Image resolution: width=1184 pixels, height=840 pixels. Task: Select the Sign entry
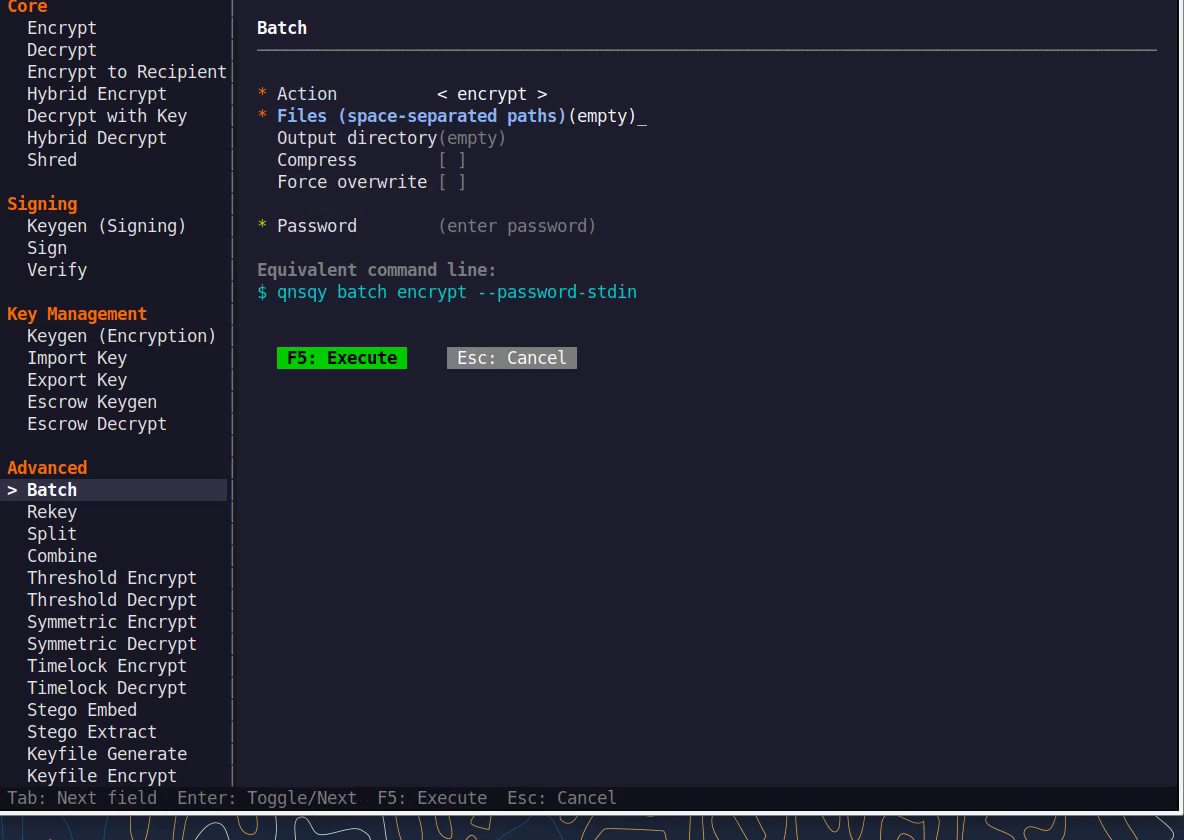click(47, 248)
